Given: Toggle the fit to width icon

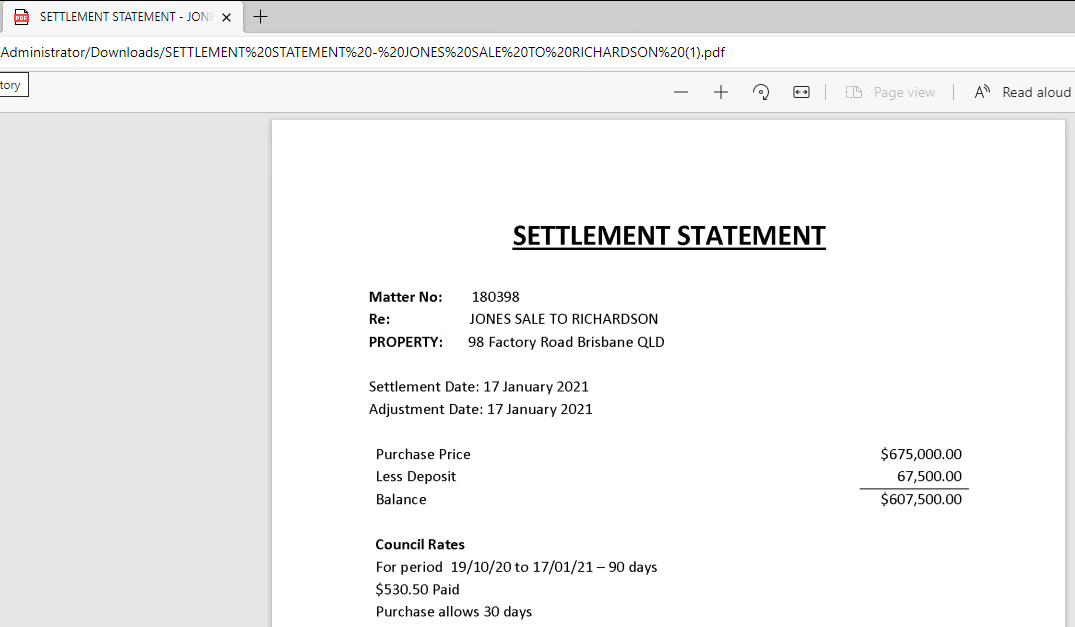Looking at the screenshot, I should (x=801, y=92).
